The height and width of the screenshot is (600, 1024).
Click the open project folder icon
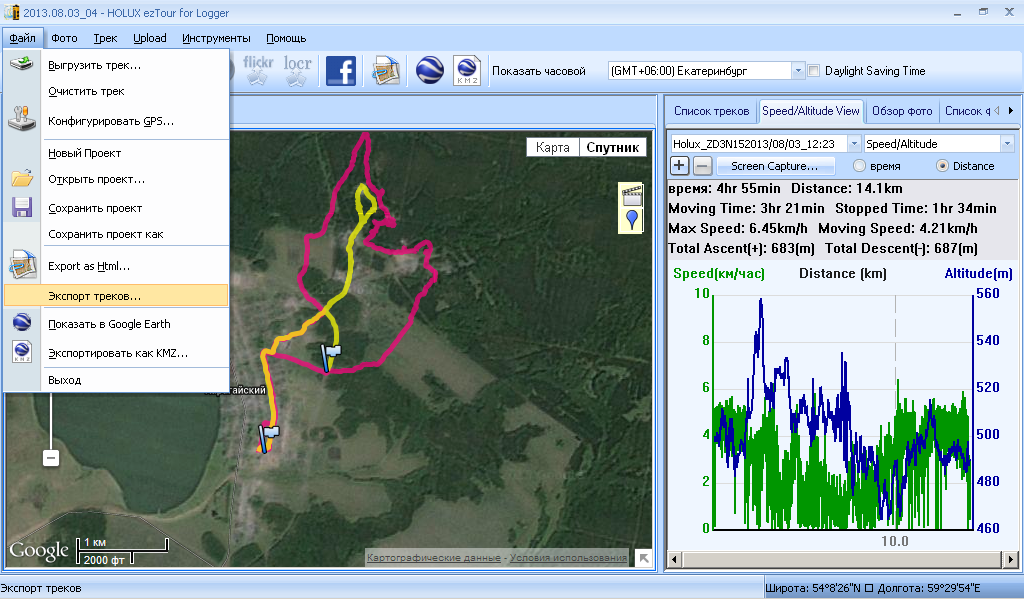[22, 178]
